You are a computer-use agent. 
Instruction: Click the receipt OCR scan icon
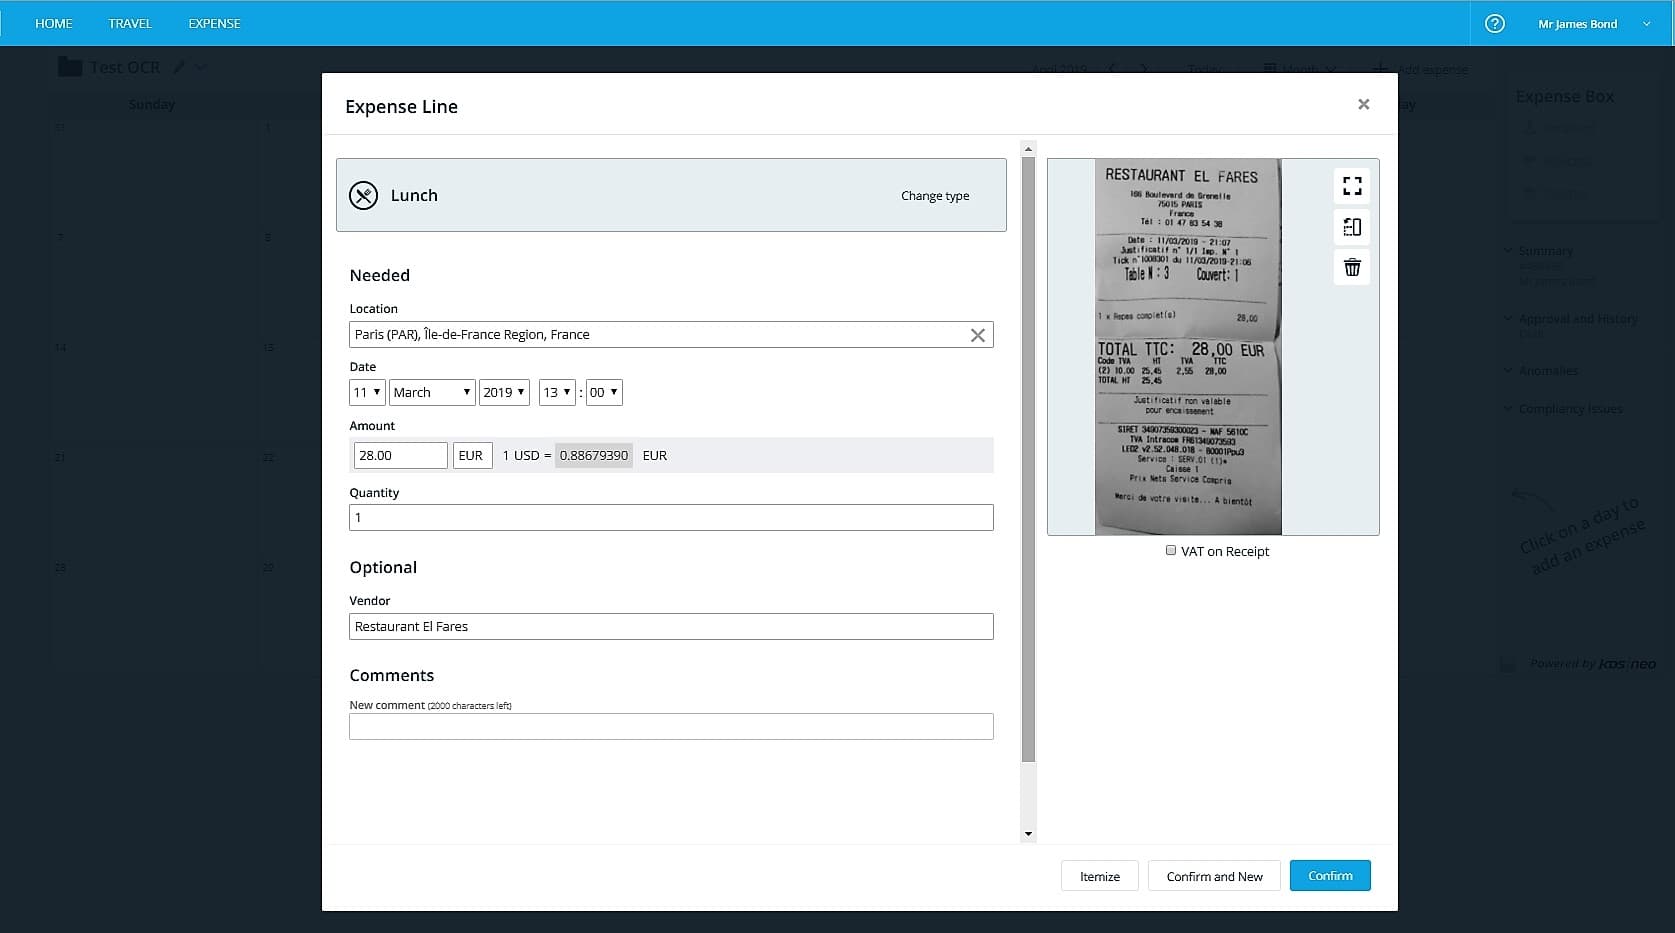pyautogui.click(x=1352, y=227)
